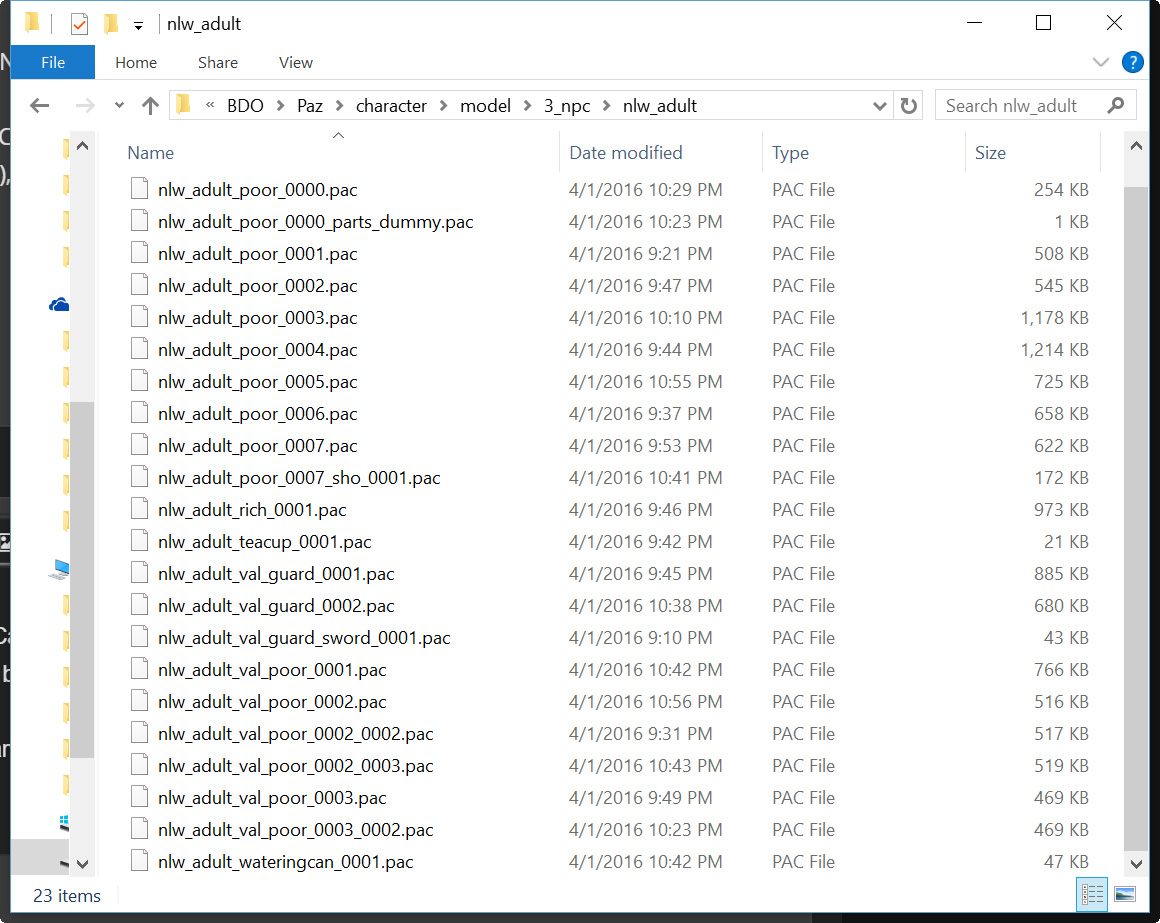
Task: Select nlw_adult_teacup_0001.pac file
Action: click(264, 542)
